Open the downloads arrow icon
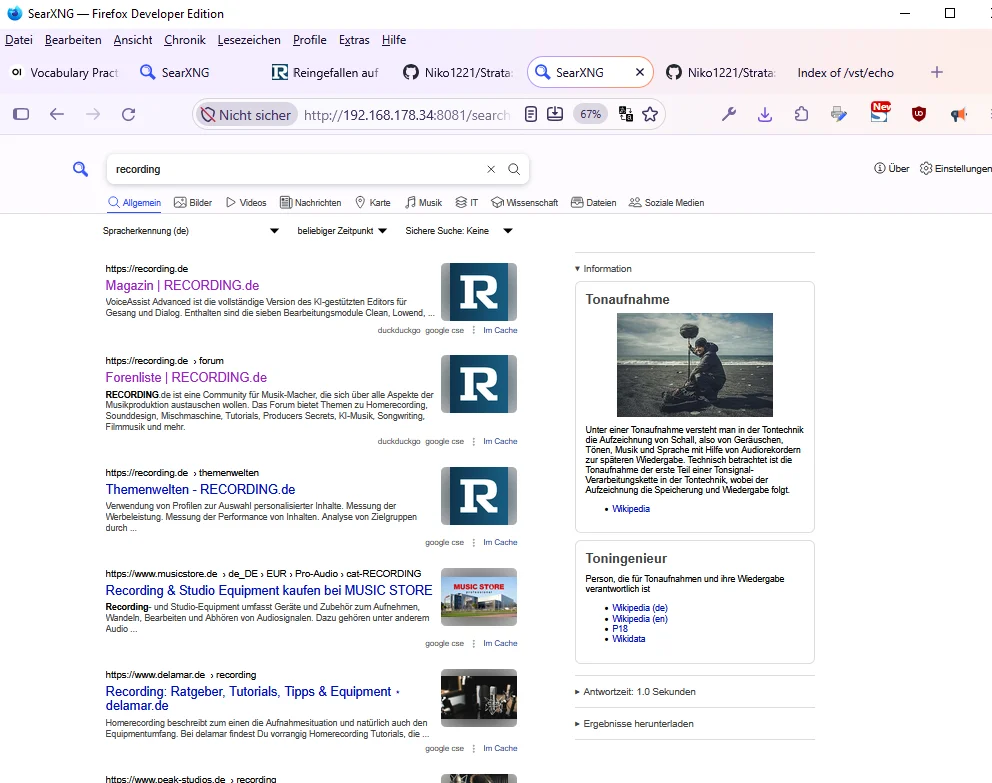Image resolution: width=992 pixels, height=783 pixels. (765, 114)
